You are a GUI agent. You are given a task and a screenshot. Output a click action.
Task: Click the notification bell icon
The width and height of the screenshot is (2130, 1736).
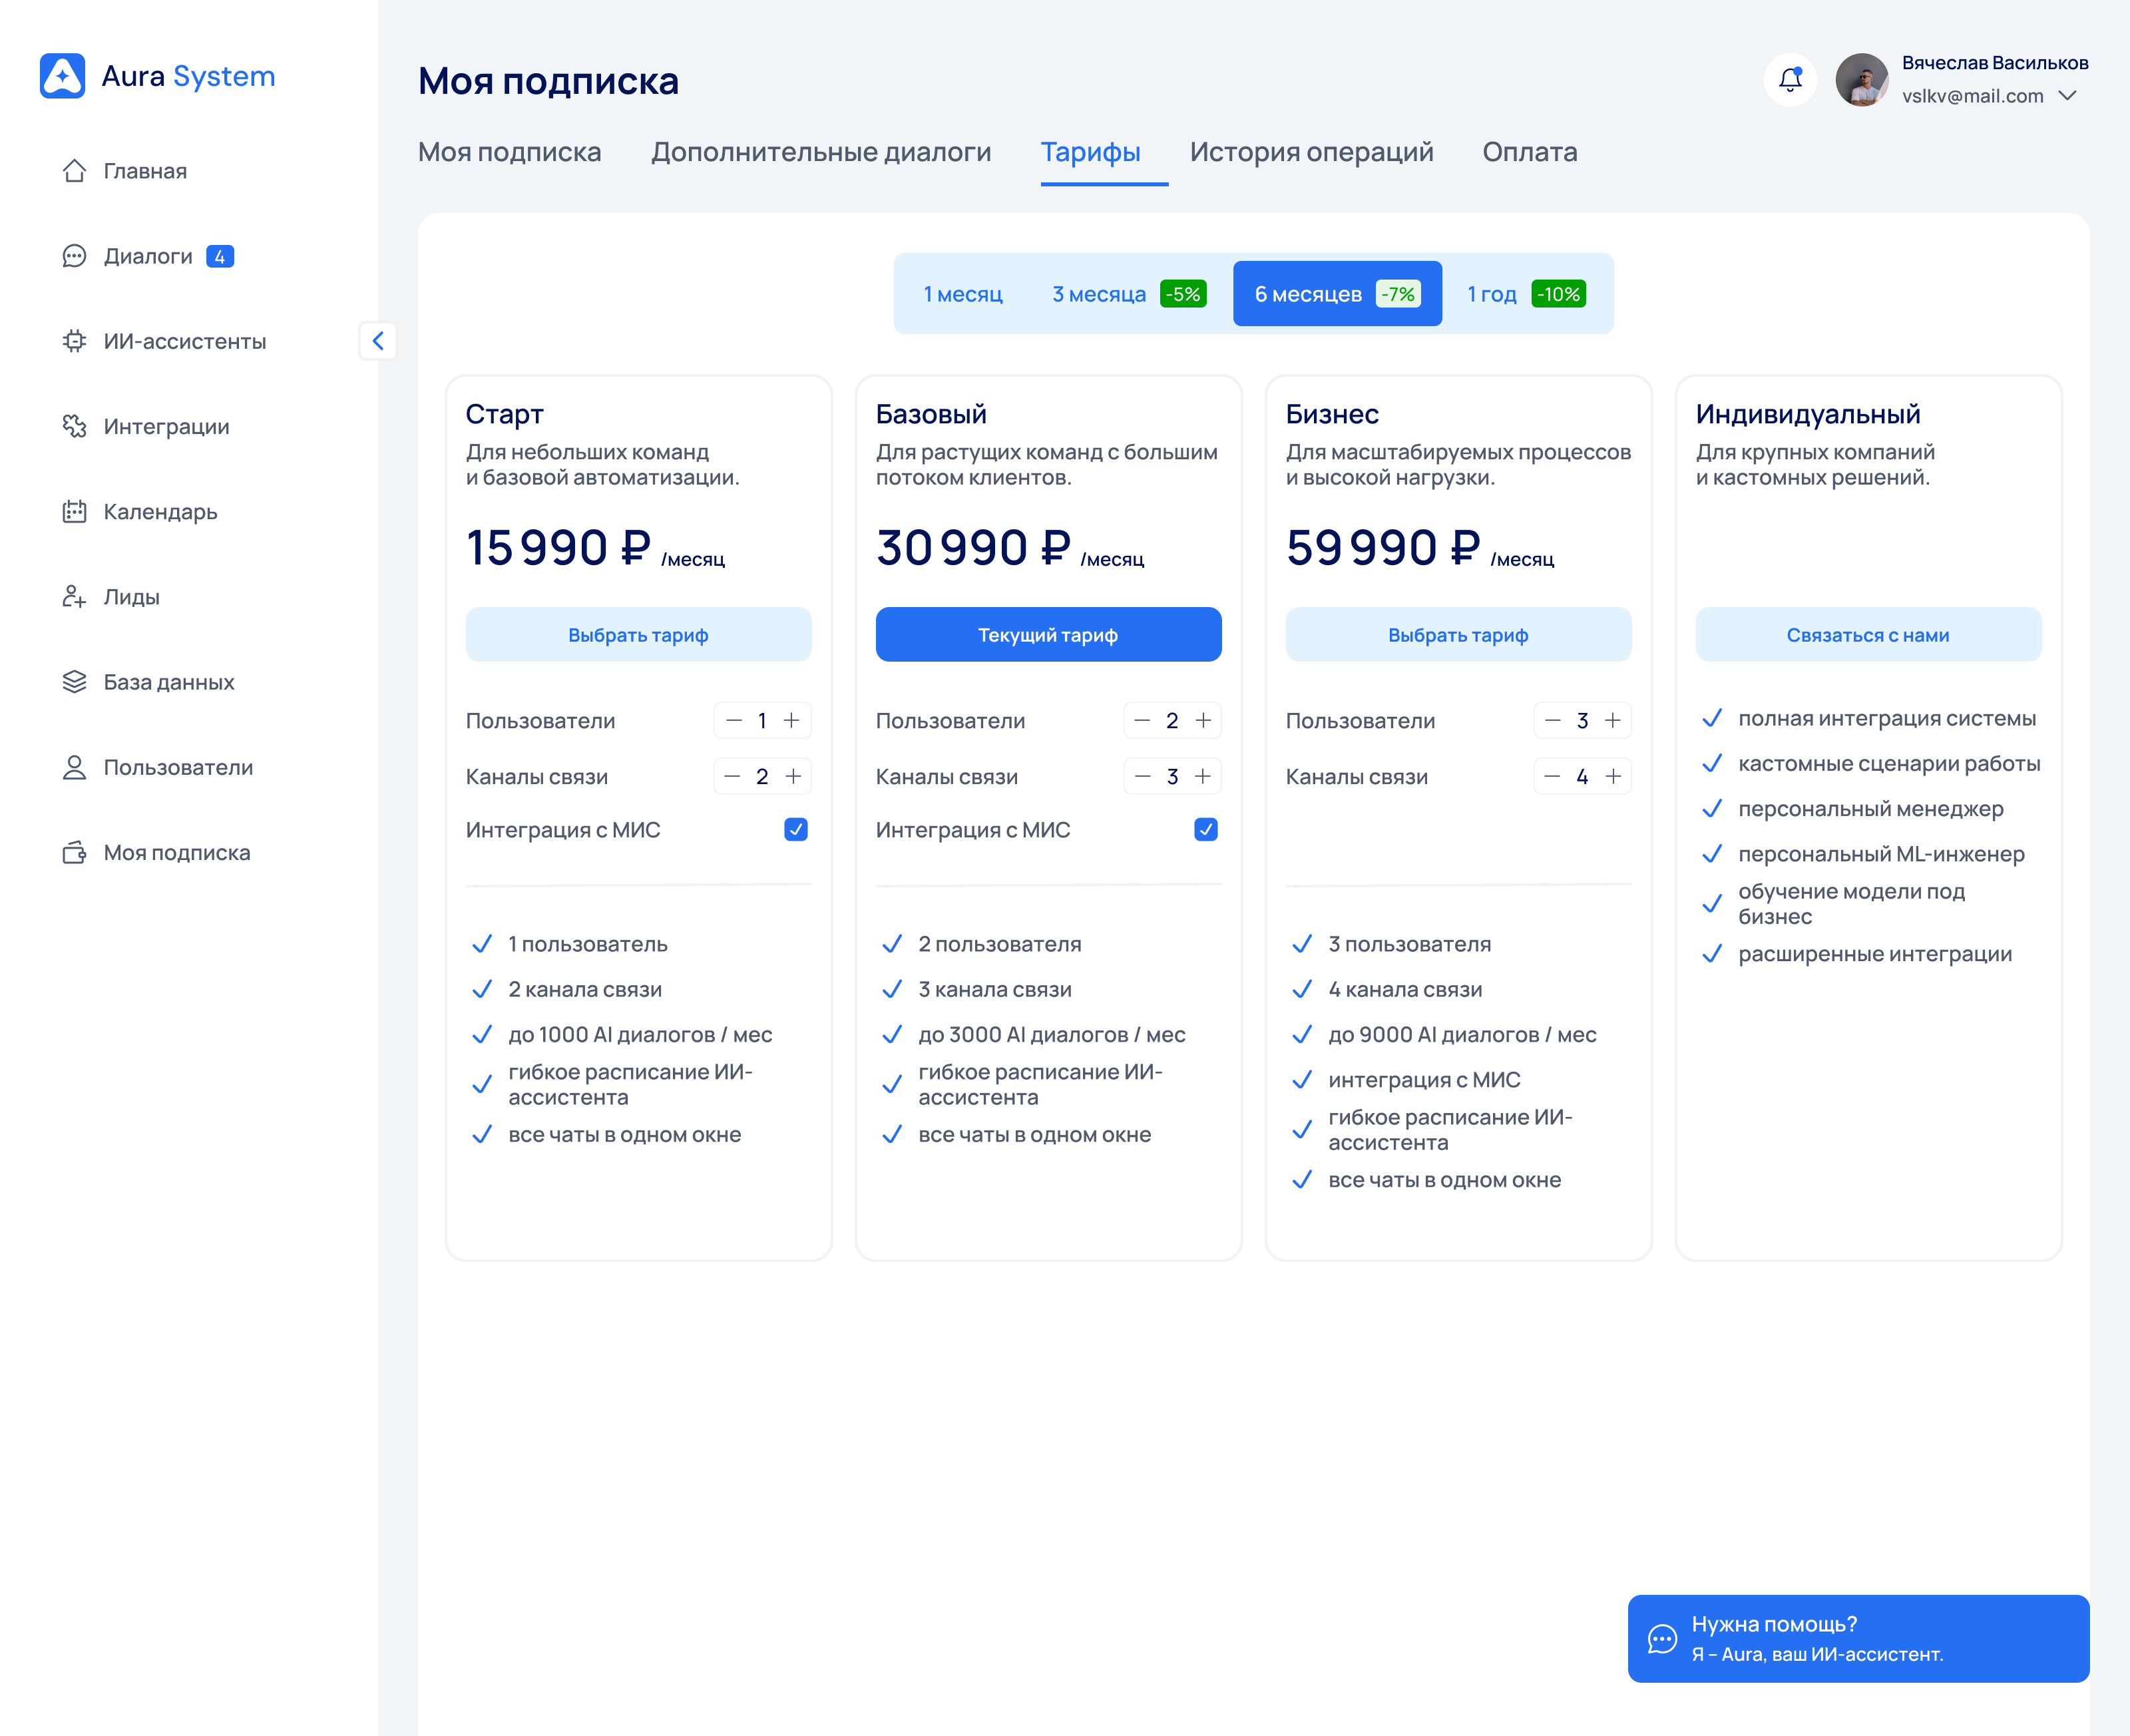[1790, 79]
